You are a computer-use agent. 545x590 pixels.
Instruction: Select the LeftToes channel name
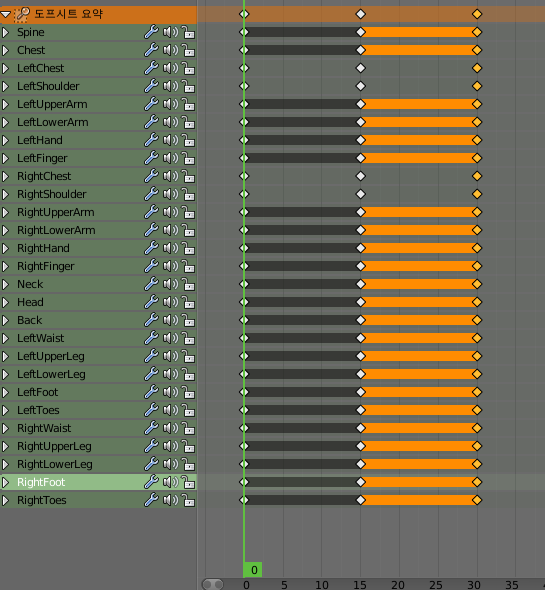point(38,410)
